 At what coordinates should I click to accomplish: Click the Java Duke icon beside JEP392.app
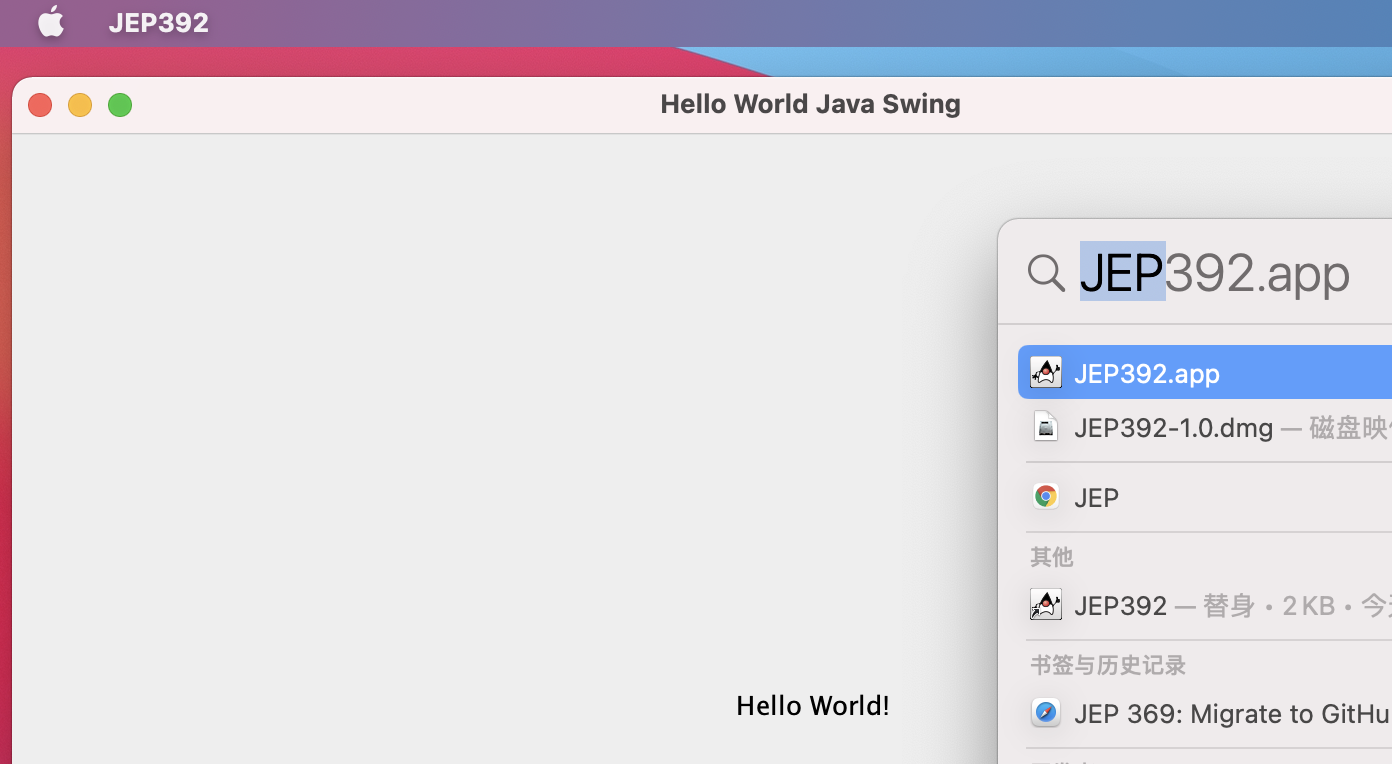point(1045,372)
